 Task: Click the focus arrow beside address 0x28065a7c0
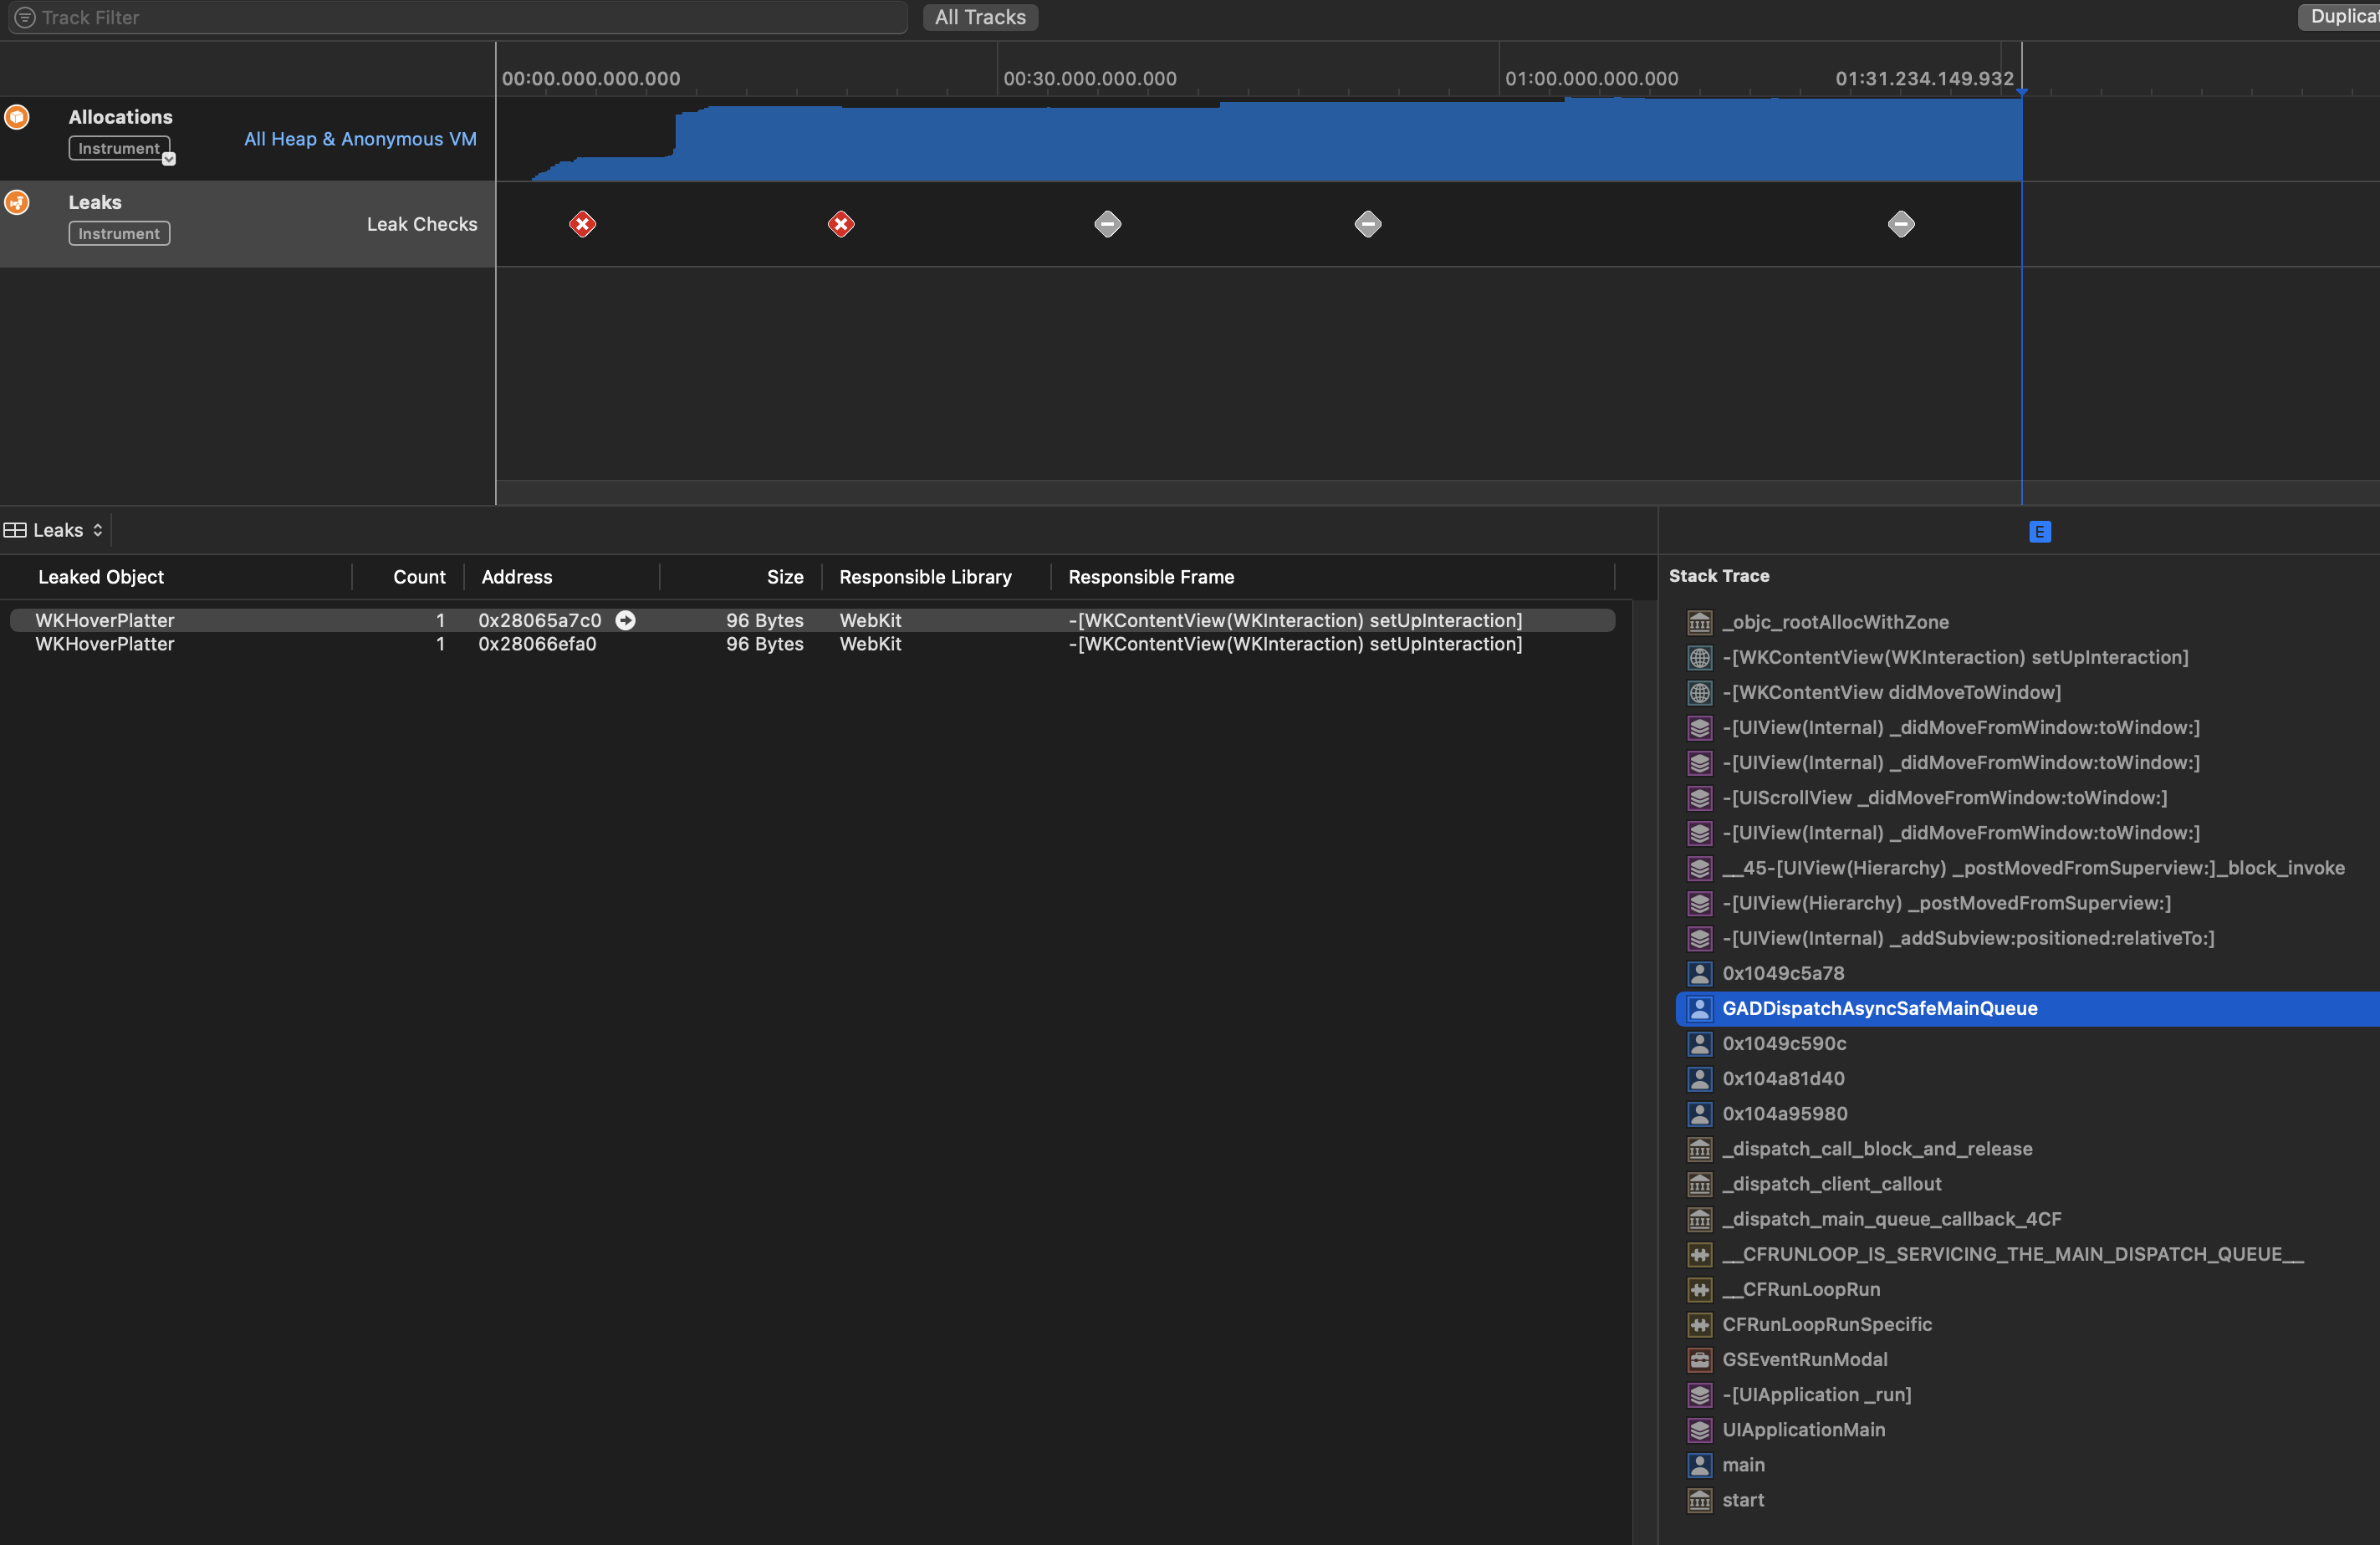626,620
